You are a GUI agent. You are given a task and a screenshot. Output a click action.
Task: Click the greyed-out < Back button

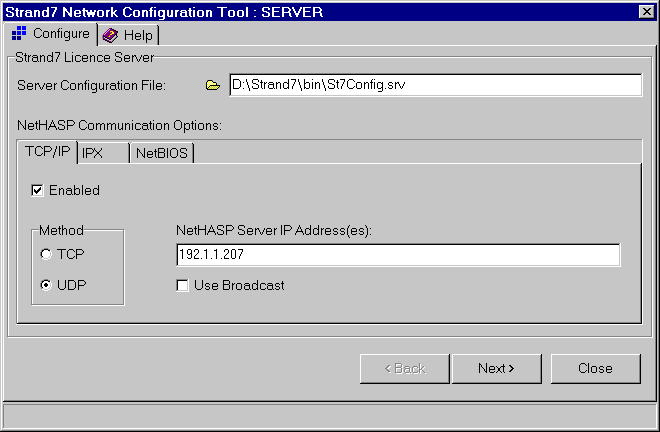coord(405,368)
